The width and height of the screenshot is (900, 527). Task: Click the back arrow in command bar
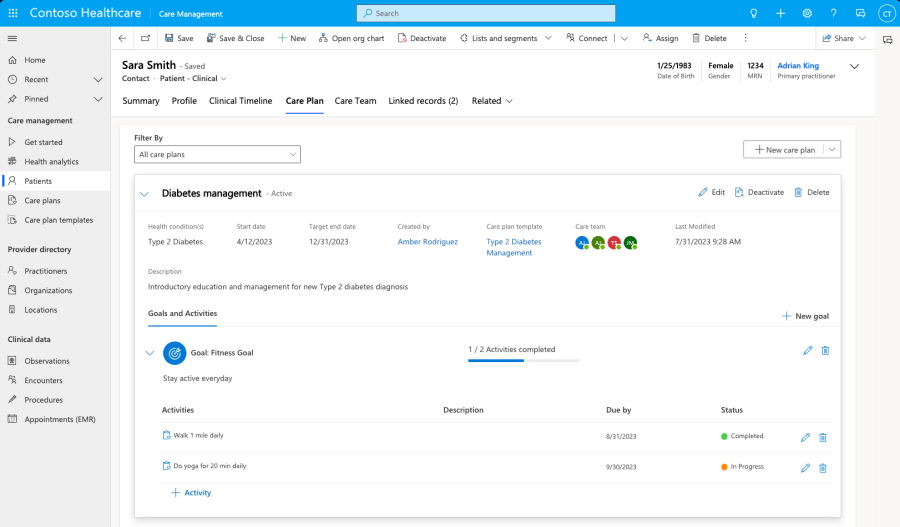[x=122, y=38]
